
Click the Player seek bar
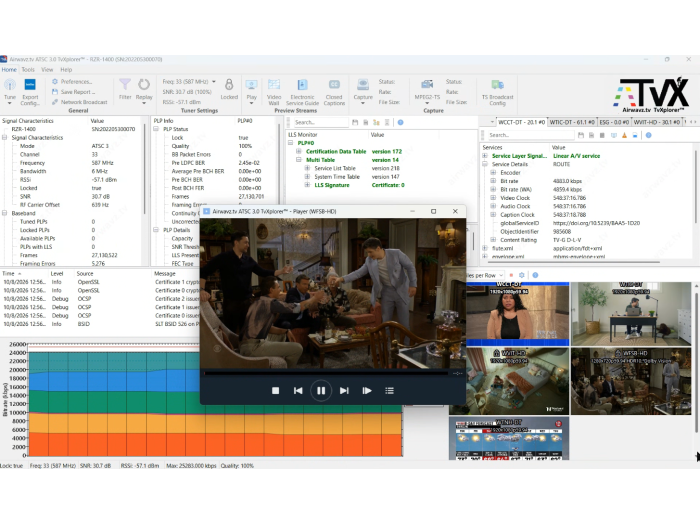326,373
